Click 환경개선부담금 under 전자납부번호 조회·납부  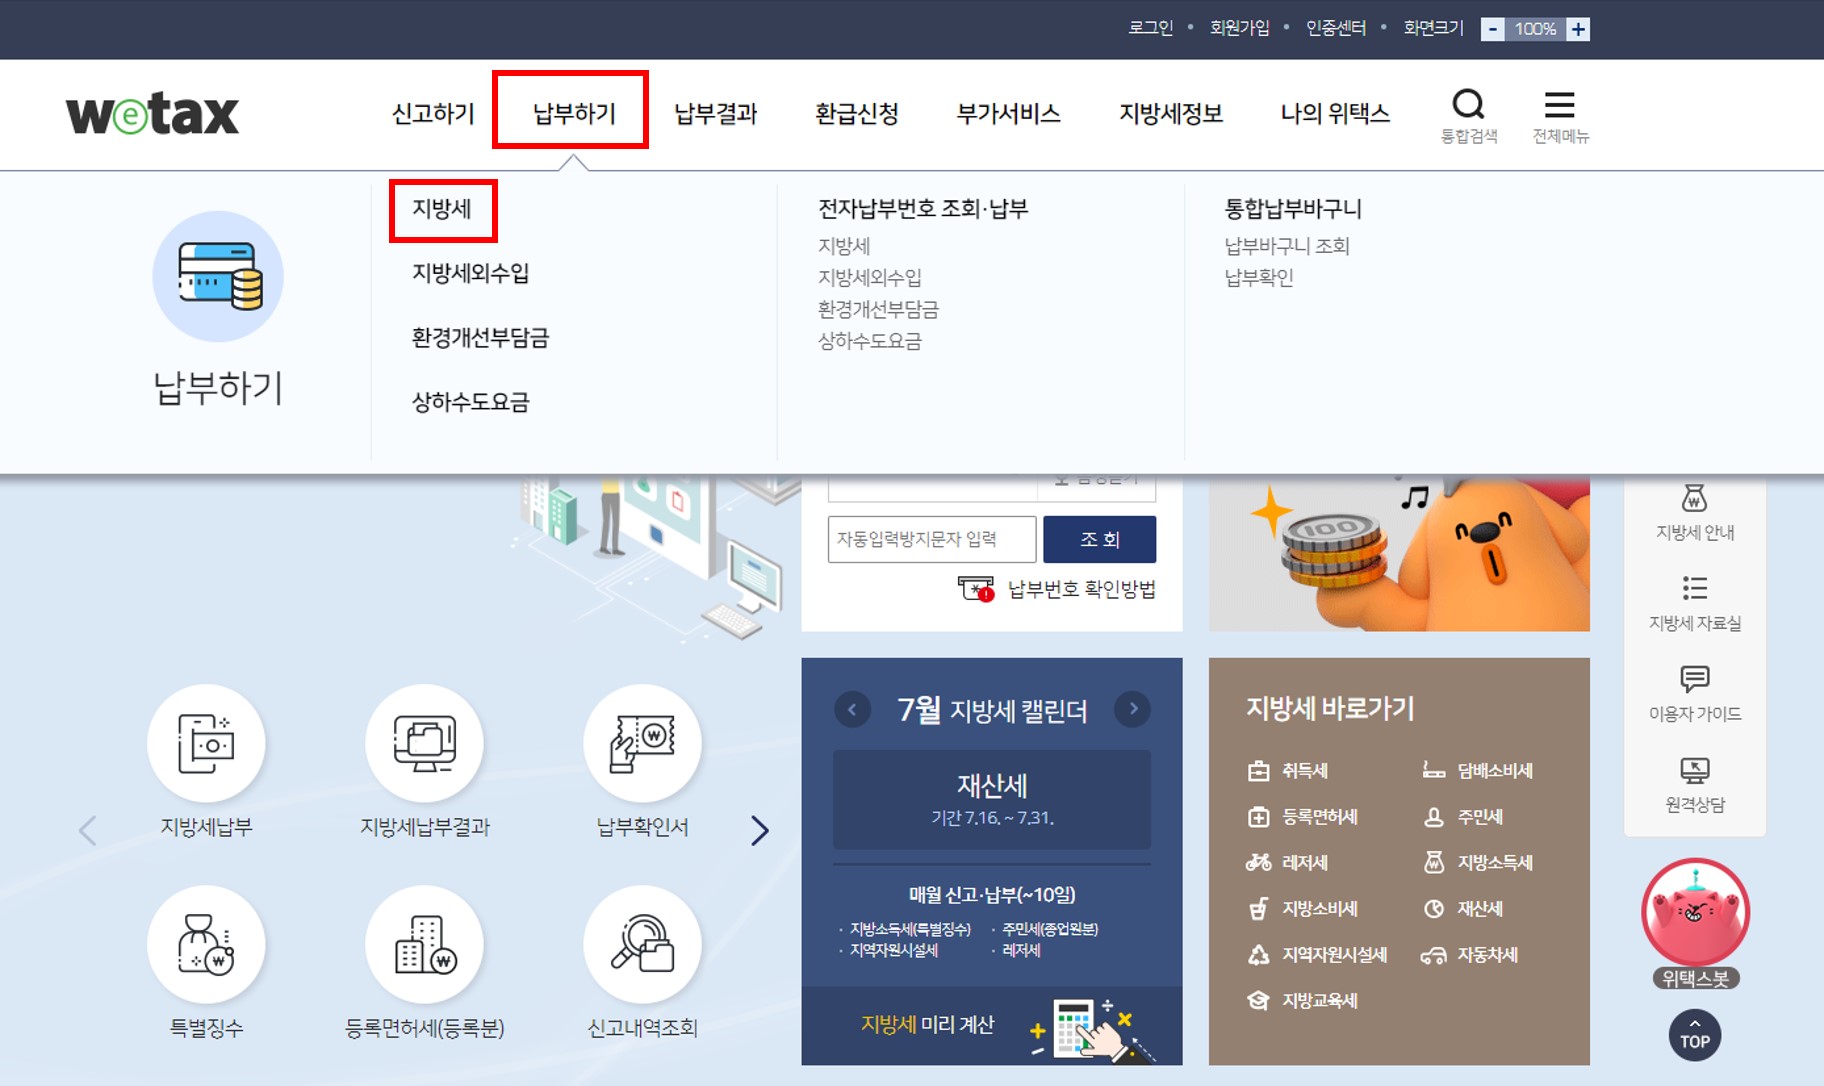pyautogui.click(x=878, y=310)
